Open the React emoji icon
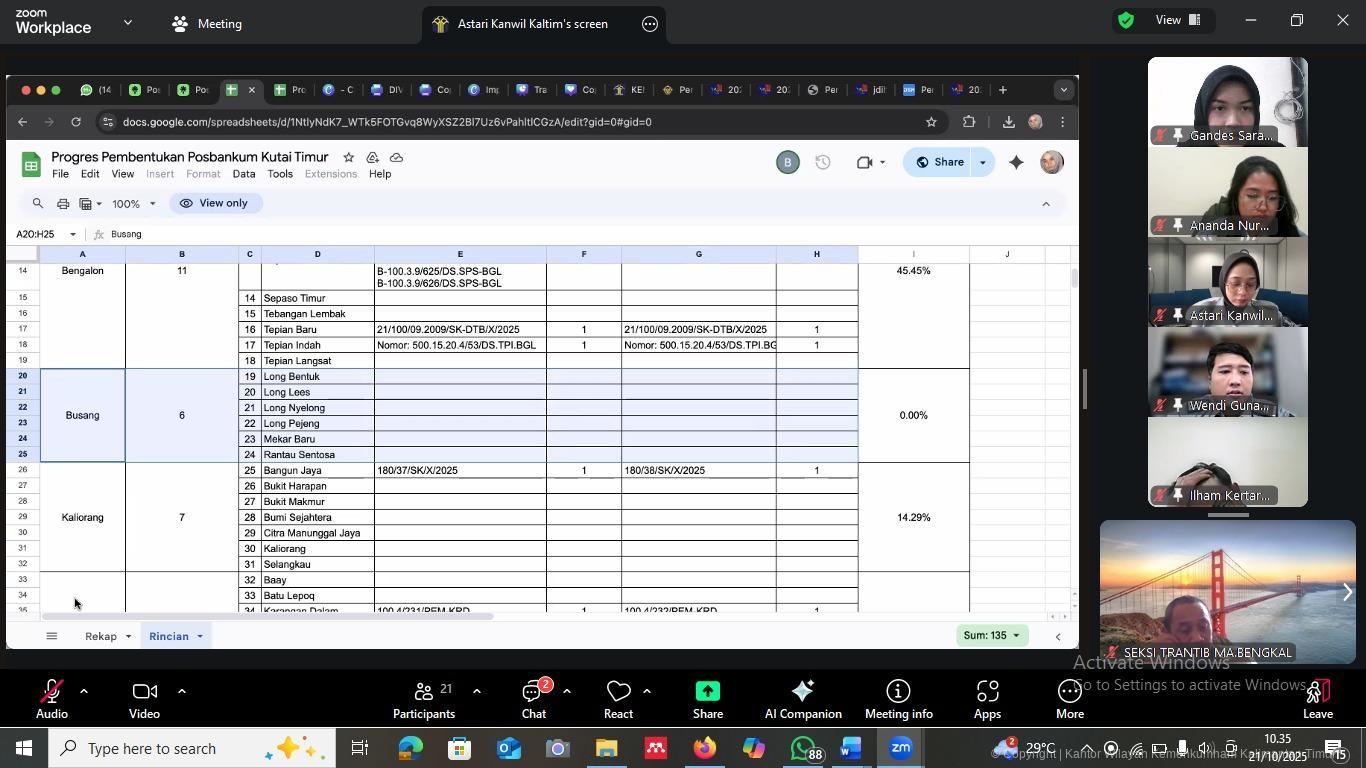Screen dimensions: 1366x768 tap(618, 698)
